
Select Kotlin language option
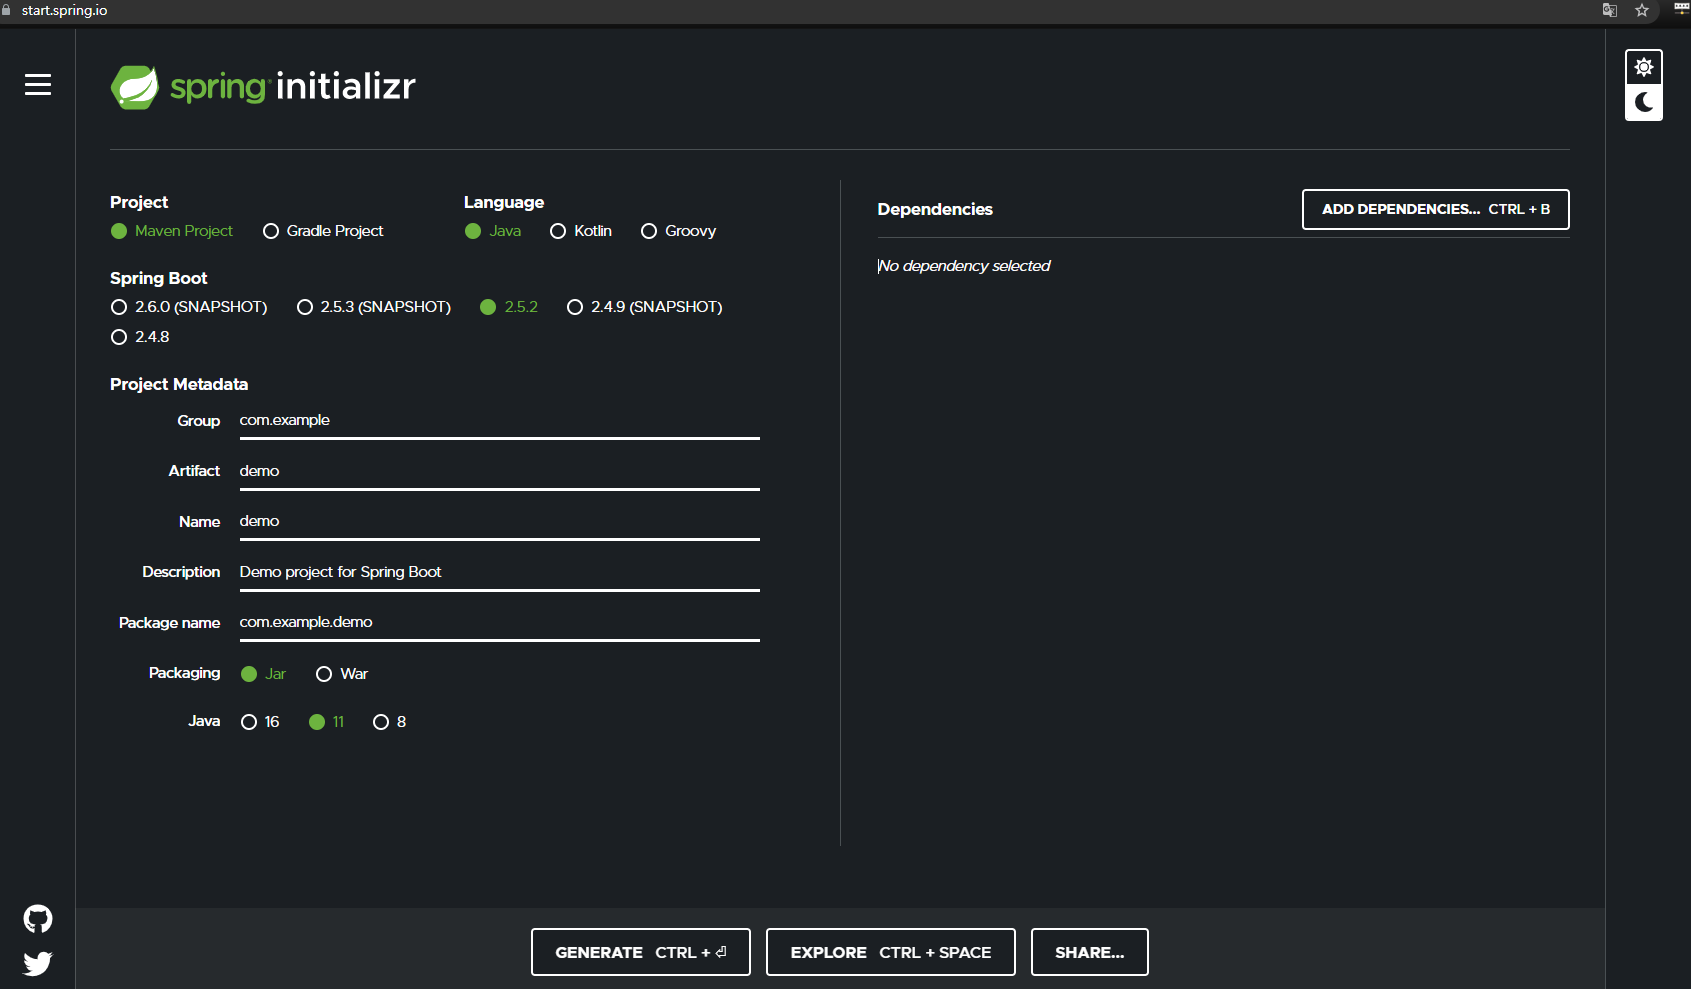581,231
